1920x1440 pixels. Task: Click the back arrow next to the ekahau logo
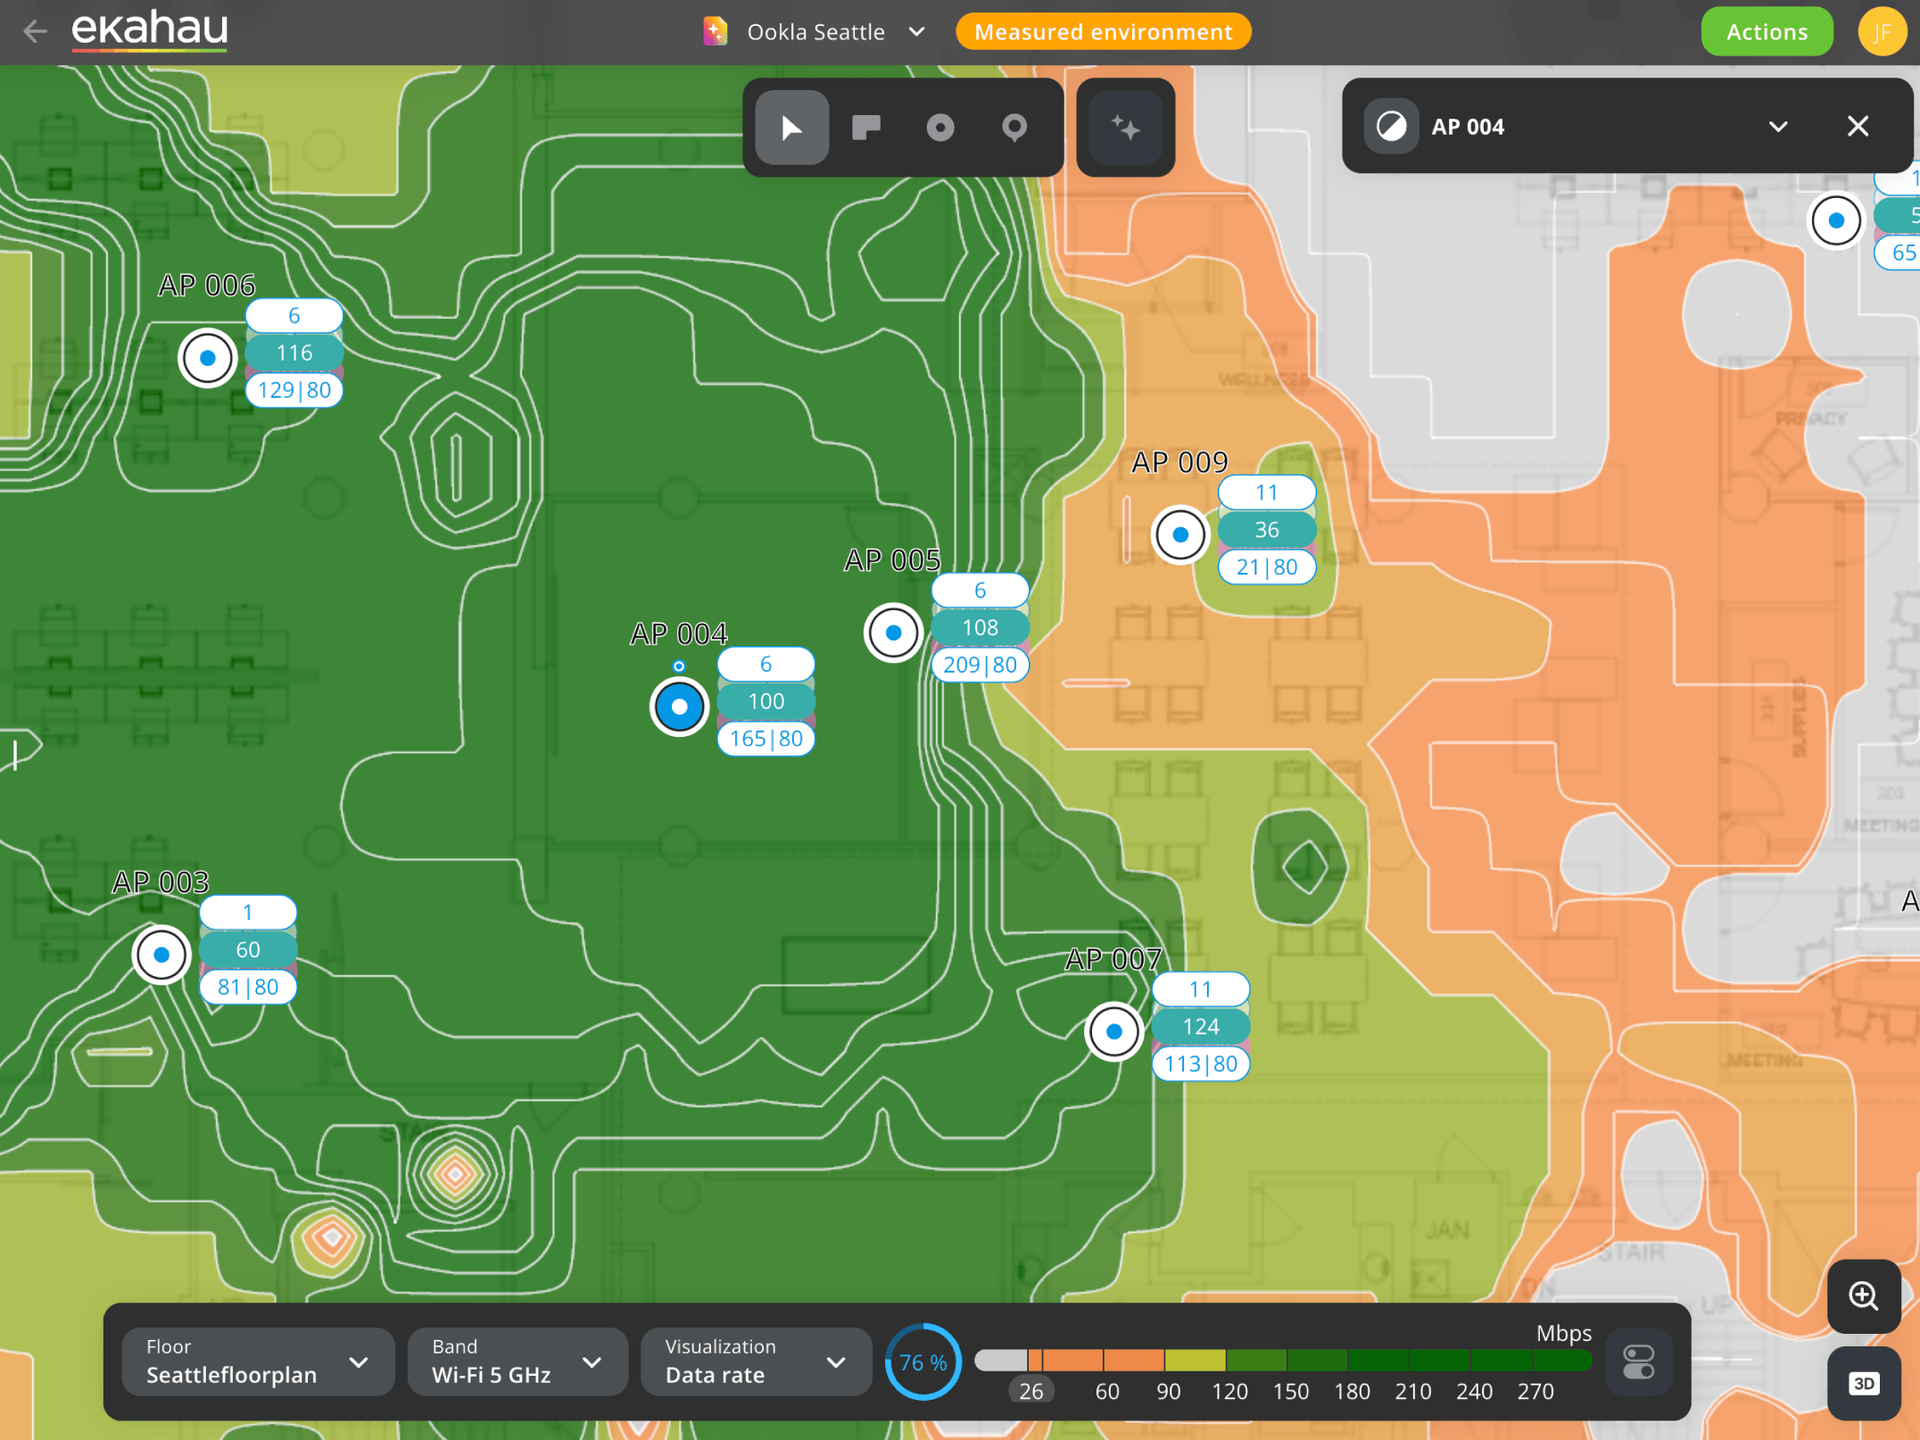tap(35, 31)
